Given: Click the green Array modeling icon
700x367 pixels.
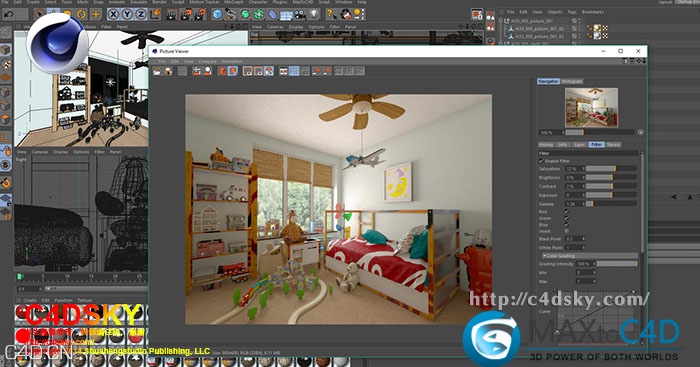Looking at the screenshot, I should (x=258, y=14).
